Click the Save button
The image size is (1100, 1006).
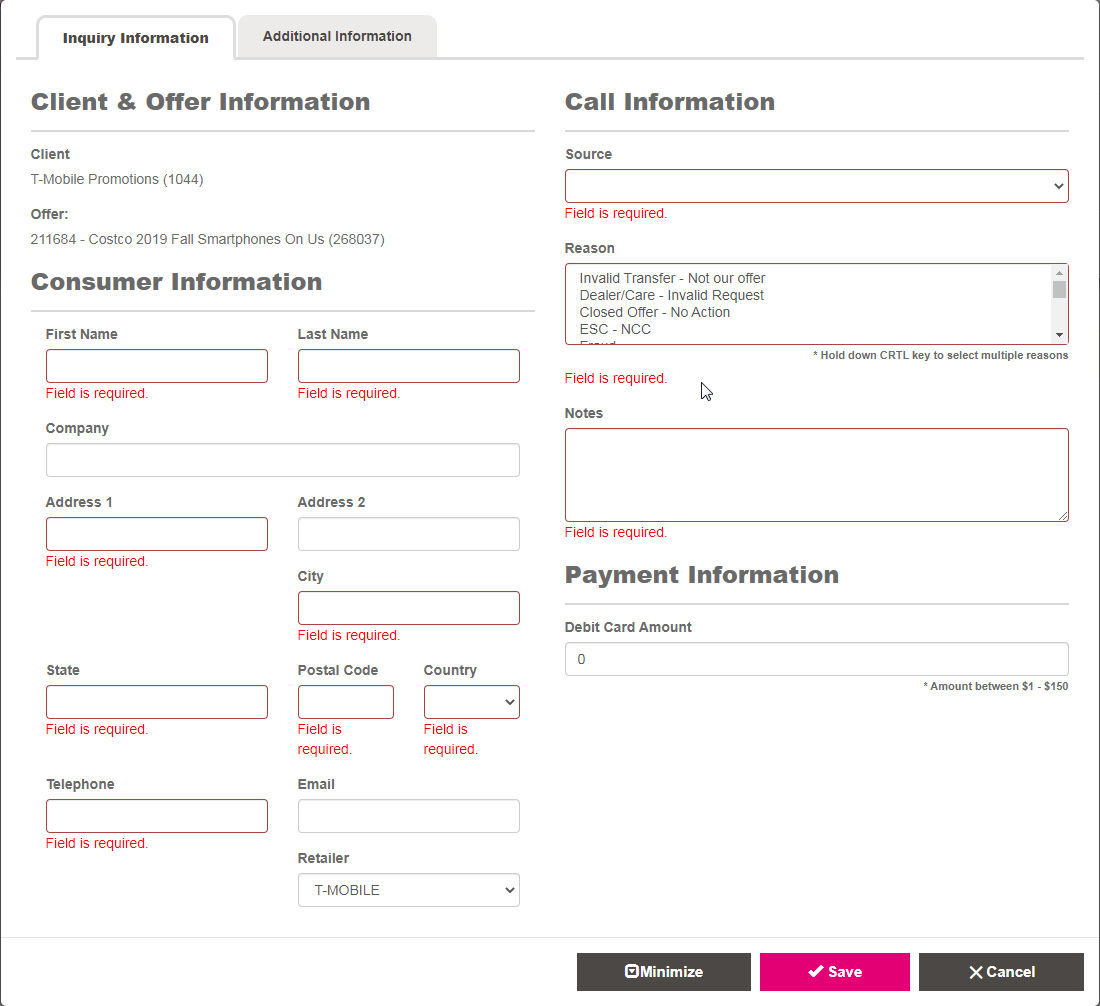[834, 972]
